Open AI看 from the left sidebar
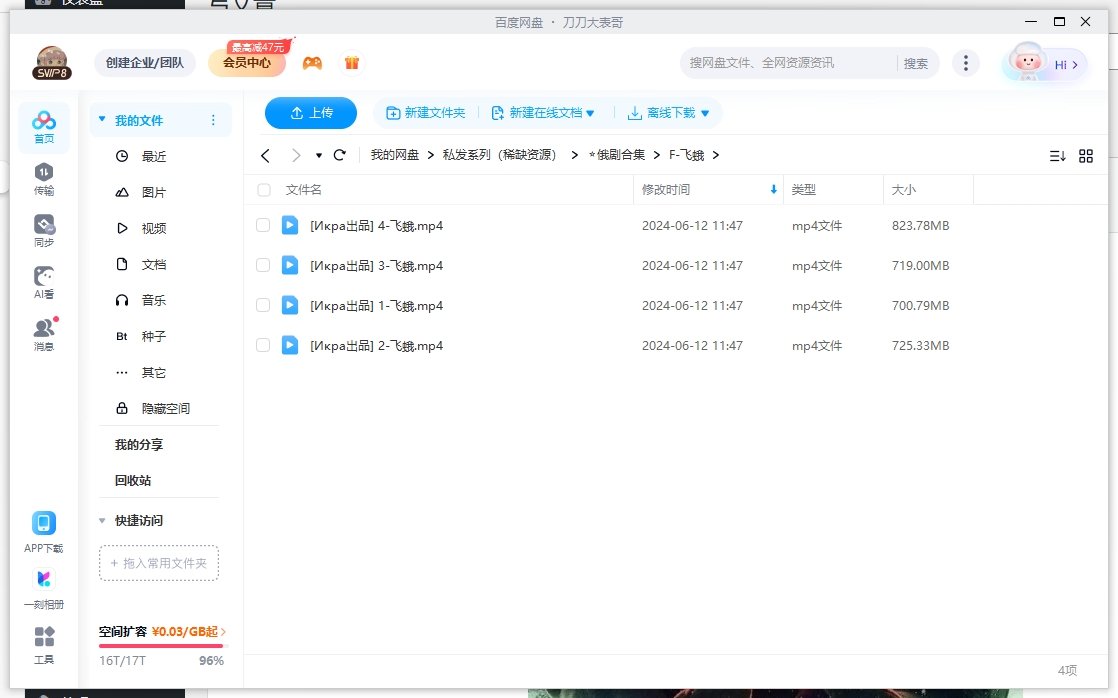 43,279
